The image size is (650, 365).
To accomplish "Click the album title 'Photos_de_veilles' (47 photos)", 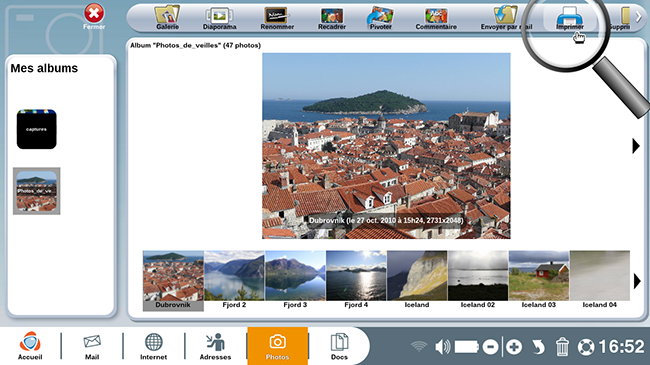I will pyautogui.click(x=195, y=45).
